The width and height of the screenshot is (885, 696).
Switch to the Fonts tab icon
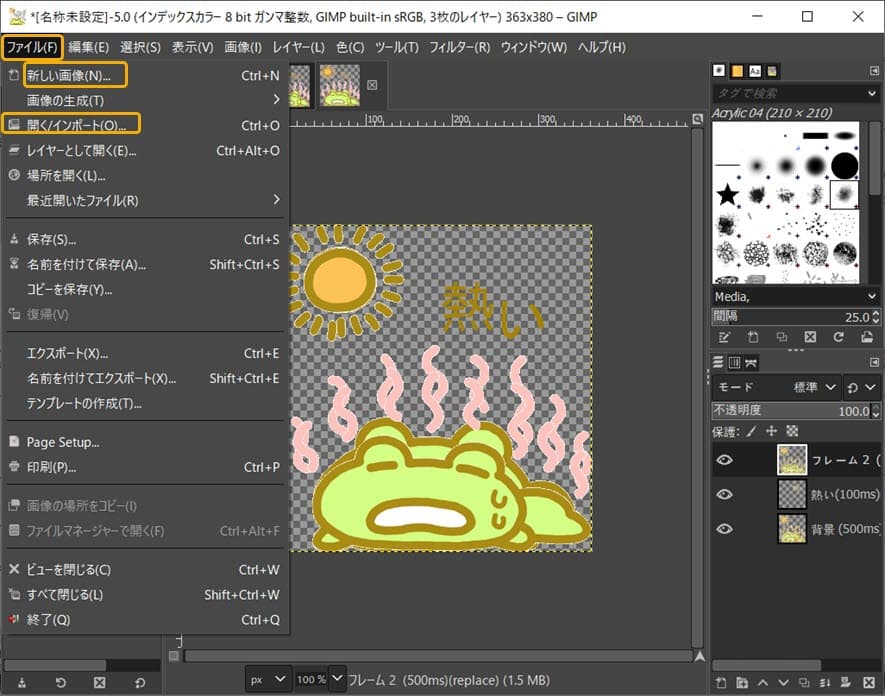point(754,71)
